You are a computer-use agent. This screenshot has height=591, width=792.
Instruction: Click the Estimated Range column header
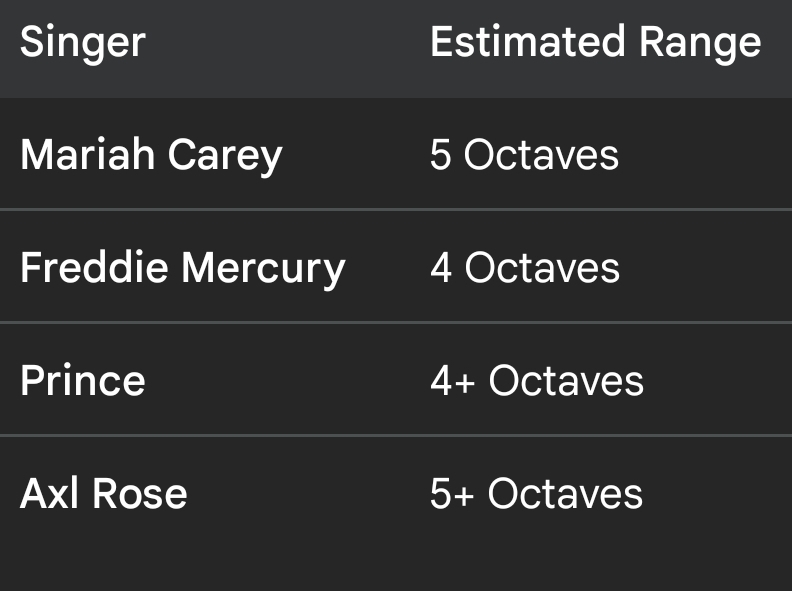coord(595,43)
